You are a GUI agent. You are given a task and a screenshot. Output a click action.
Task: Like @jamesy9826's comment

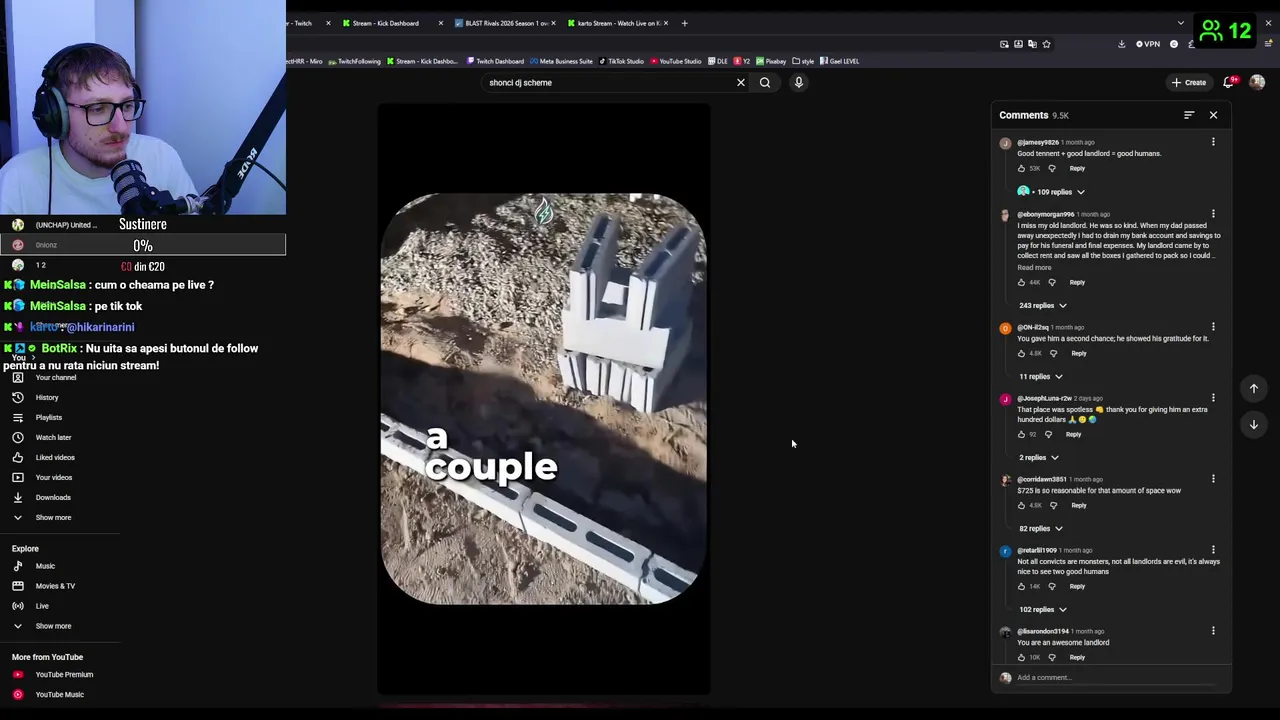click(1021, 168)
